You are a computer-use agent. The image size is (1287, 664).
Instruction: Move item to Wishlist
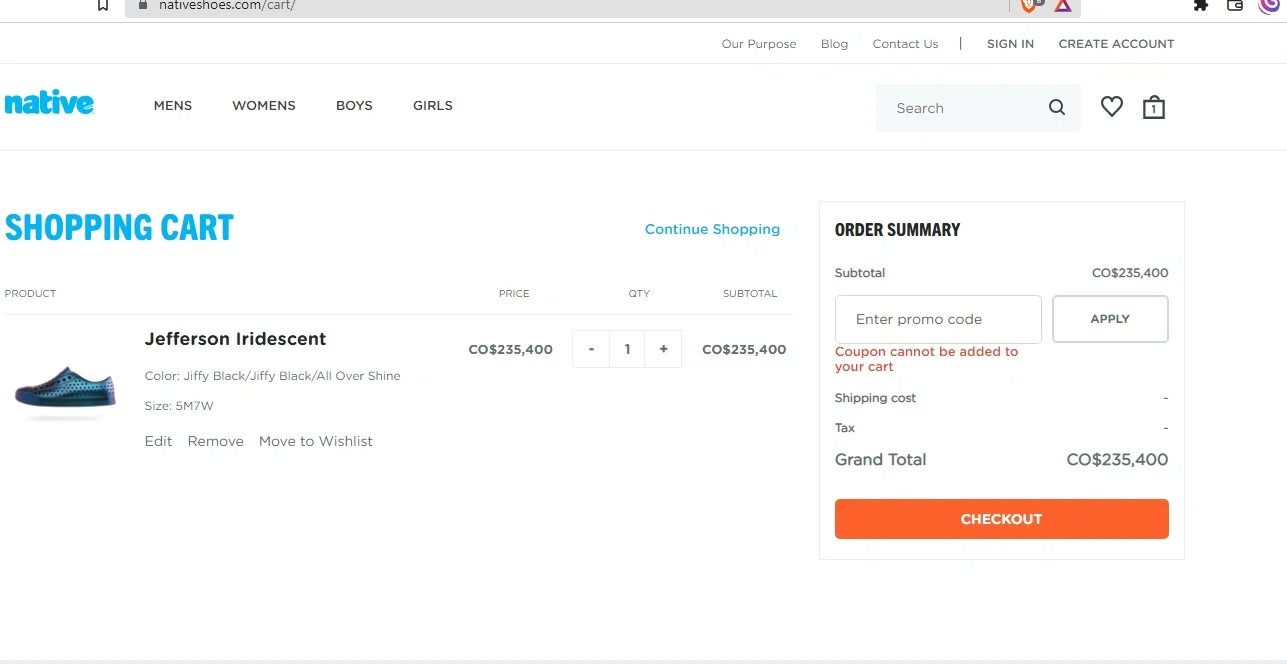click(315, 441)
